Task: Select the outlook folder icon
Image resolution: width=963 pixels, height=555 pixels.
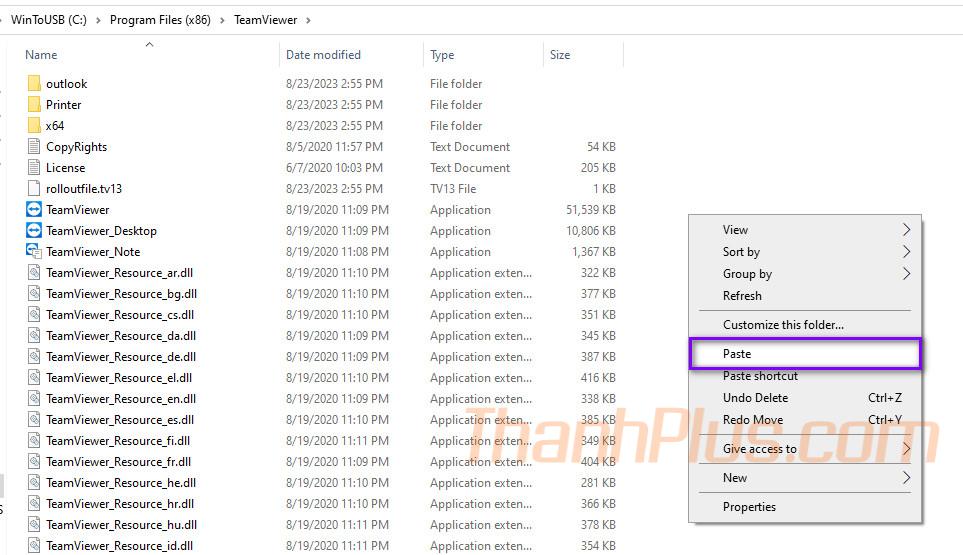Action: [x=34, y=84]
